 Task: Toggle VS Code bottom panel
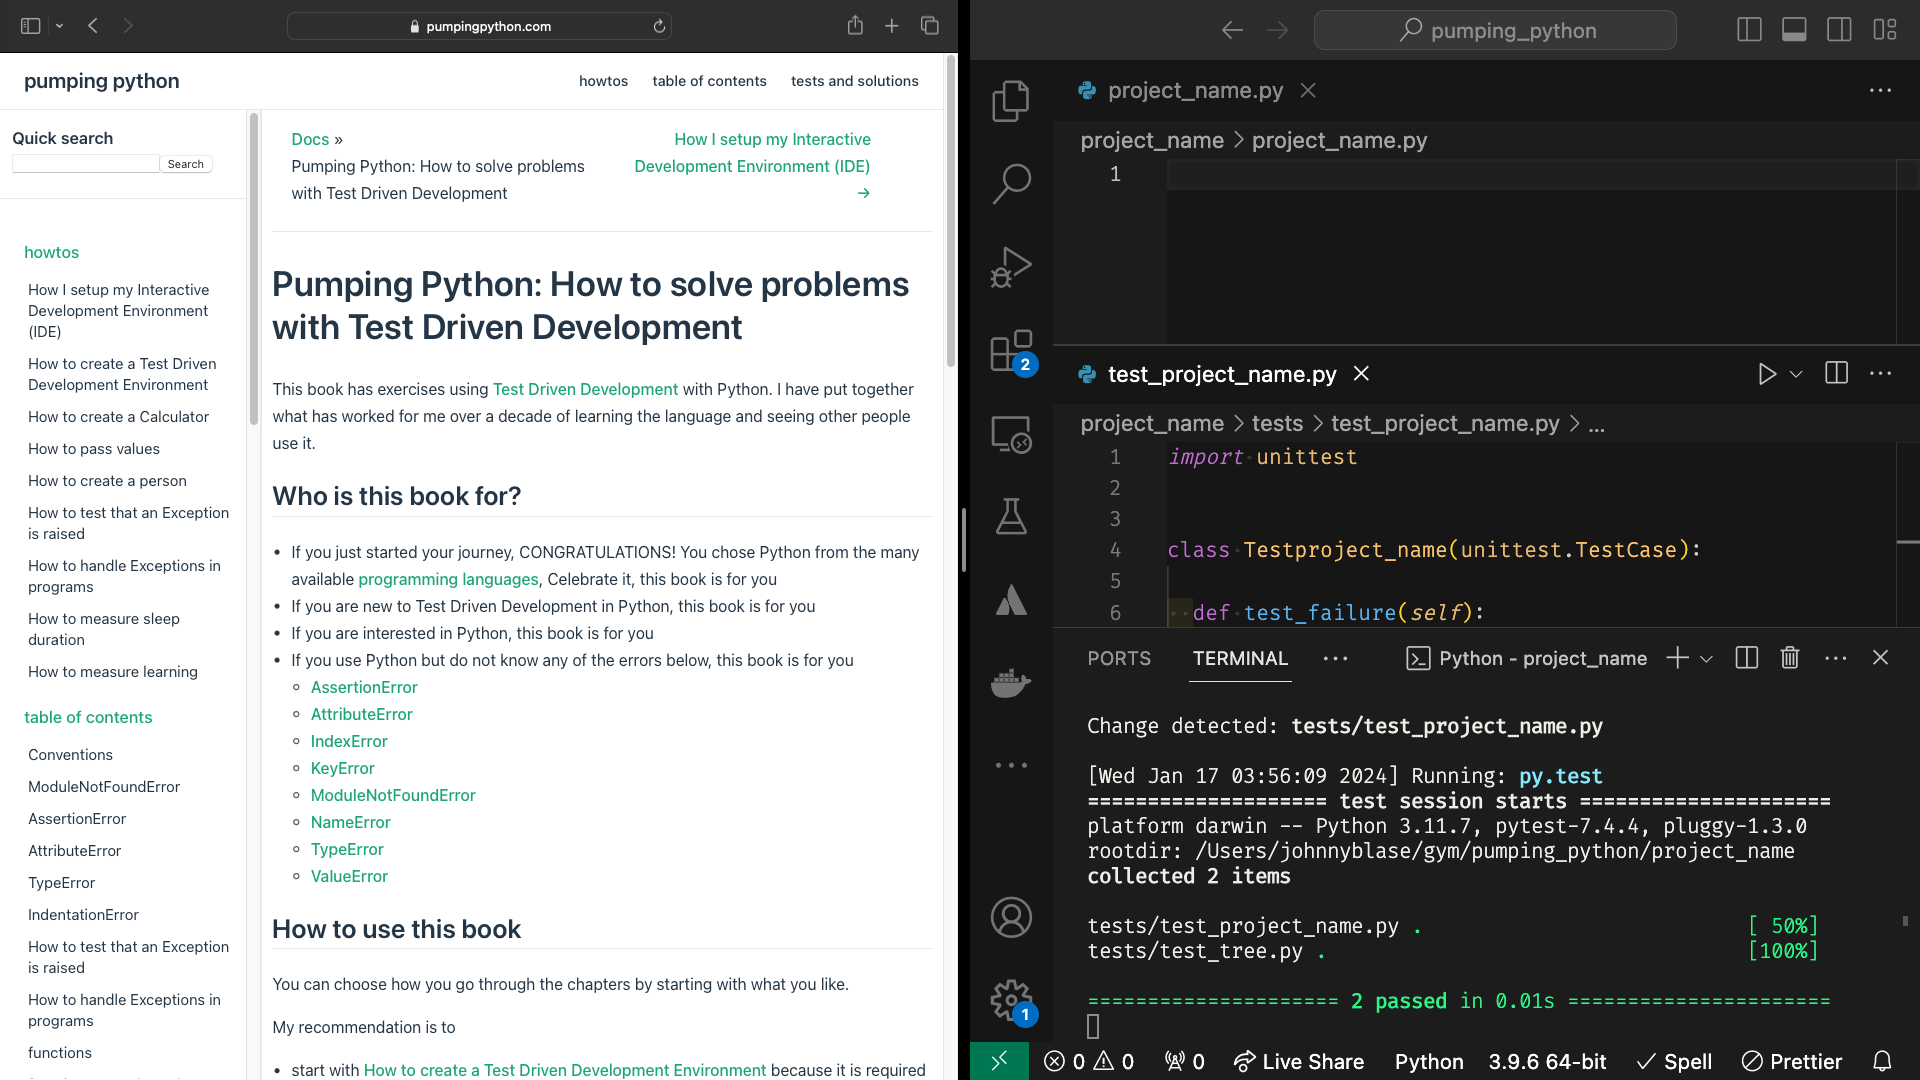pyautogui.click(x=1794, y=30)
